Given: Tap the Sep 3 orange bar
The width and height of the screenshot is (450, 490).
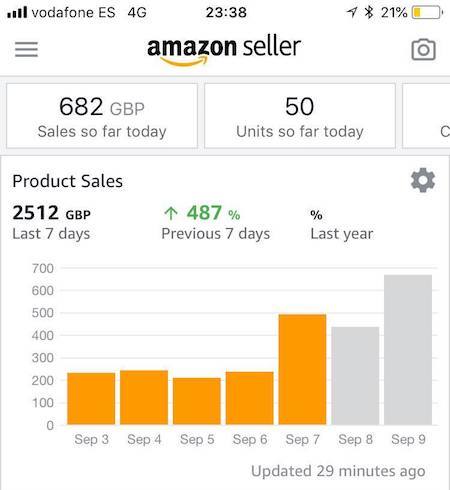Looking at the screenshot, I should click(91, 399).
